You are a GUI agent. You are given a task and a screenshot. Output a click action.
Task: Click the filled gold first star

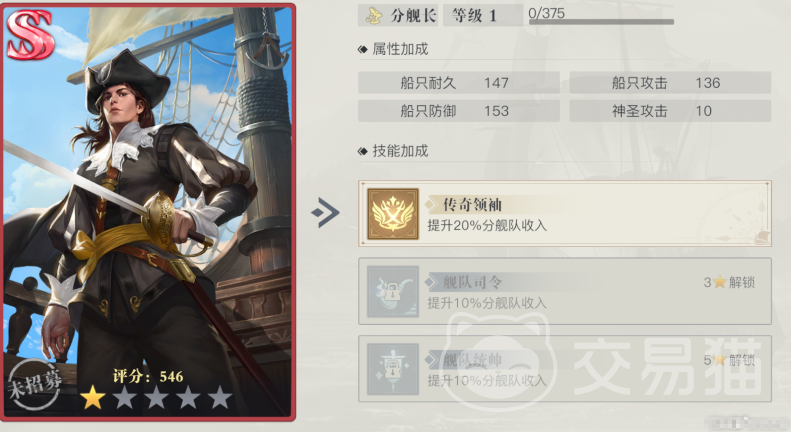coord(93,398)
